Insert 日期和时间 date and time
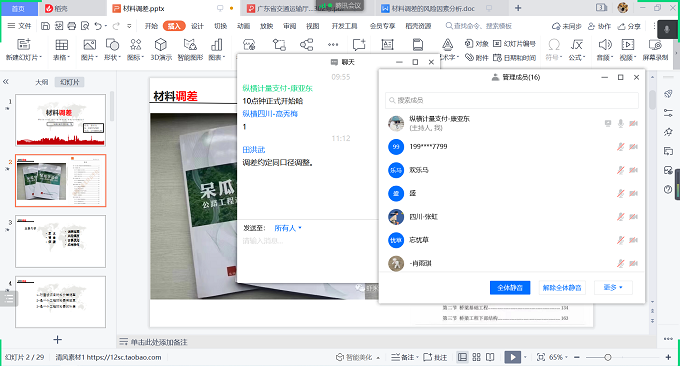680x366 pixels. click(x=514, y=57)
